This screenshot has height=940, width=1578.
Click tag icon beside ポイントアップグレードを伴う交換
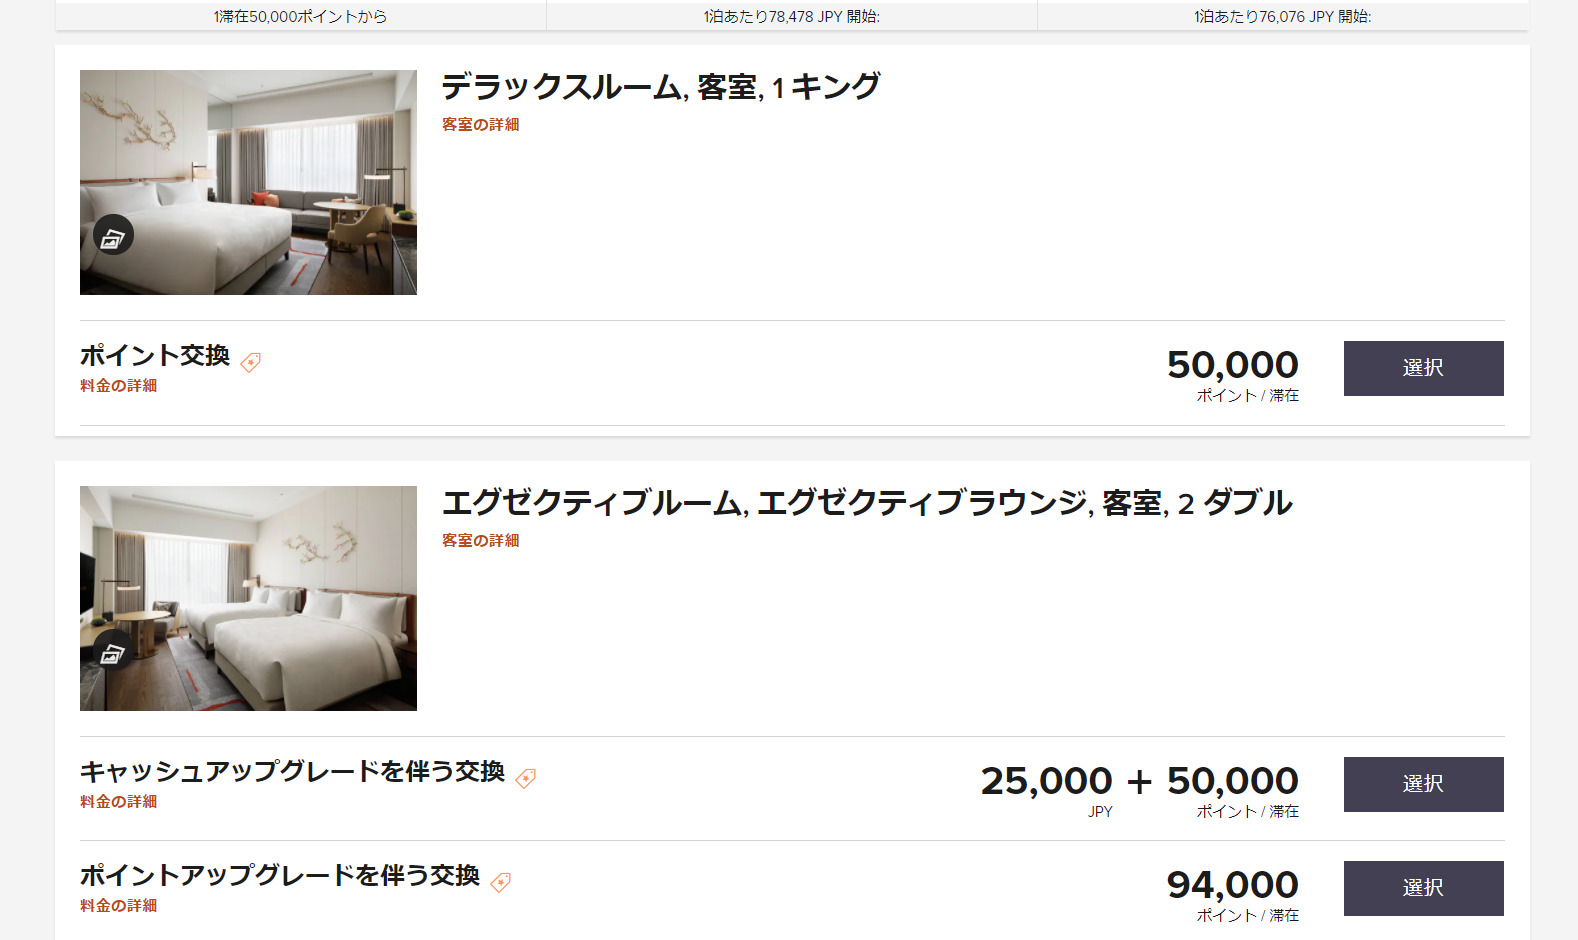(x=501, y=882)
